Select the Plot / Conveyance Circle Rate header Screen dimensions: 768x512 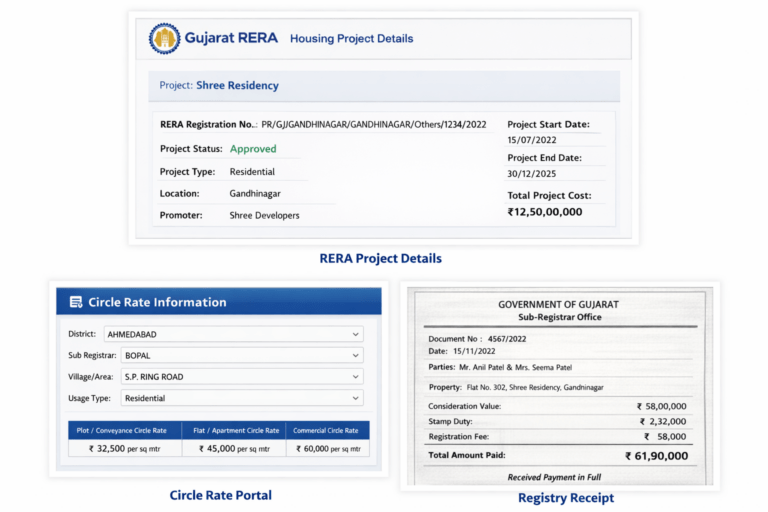(125, 430)
